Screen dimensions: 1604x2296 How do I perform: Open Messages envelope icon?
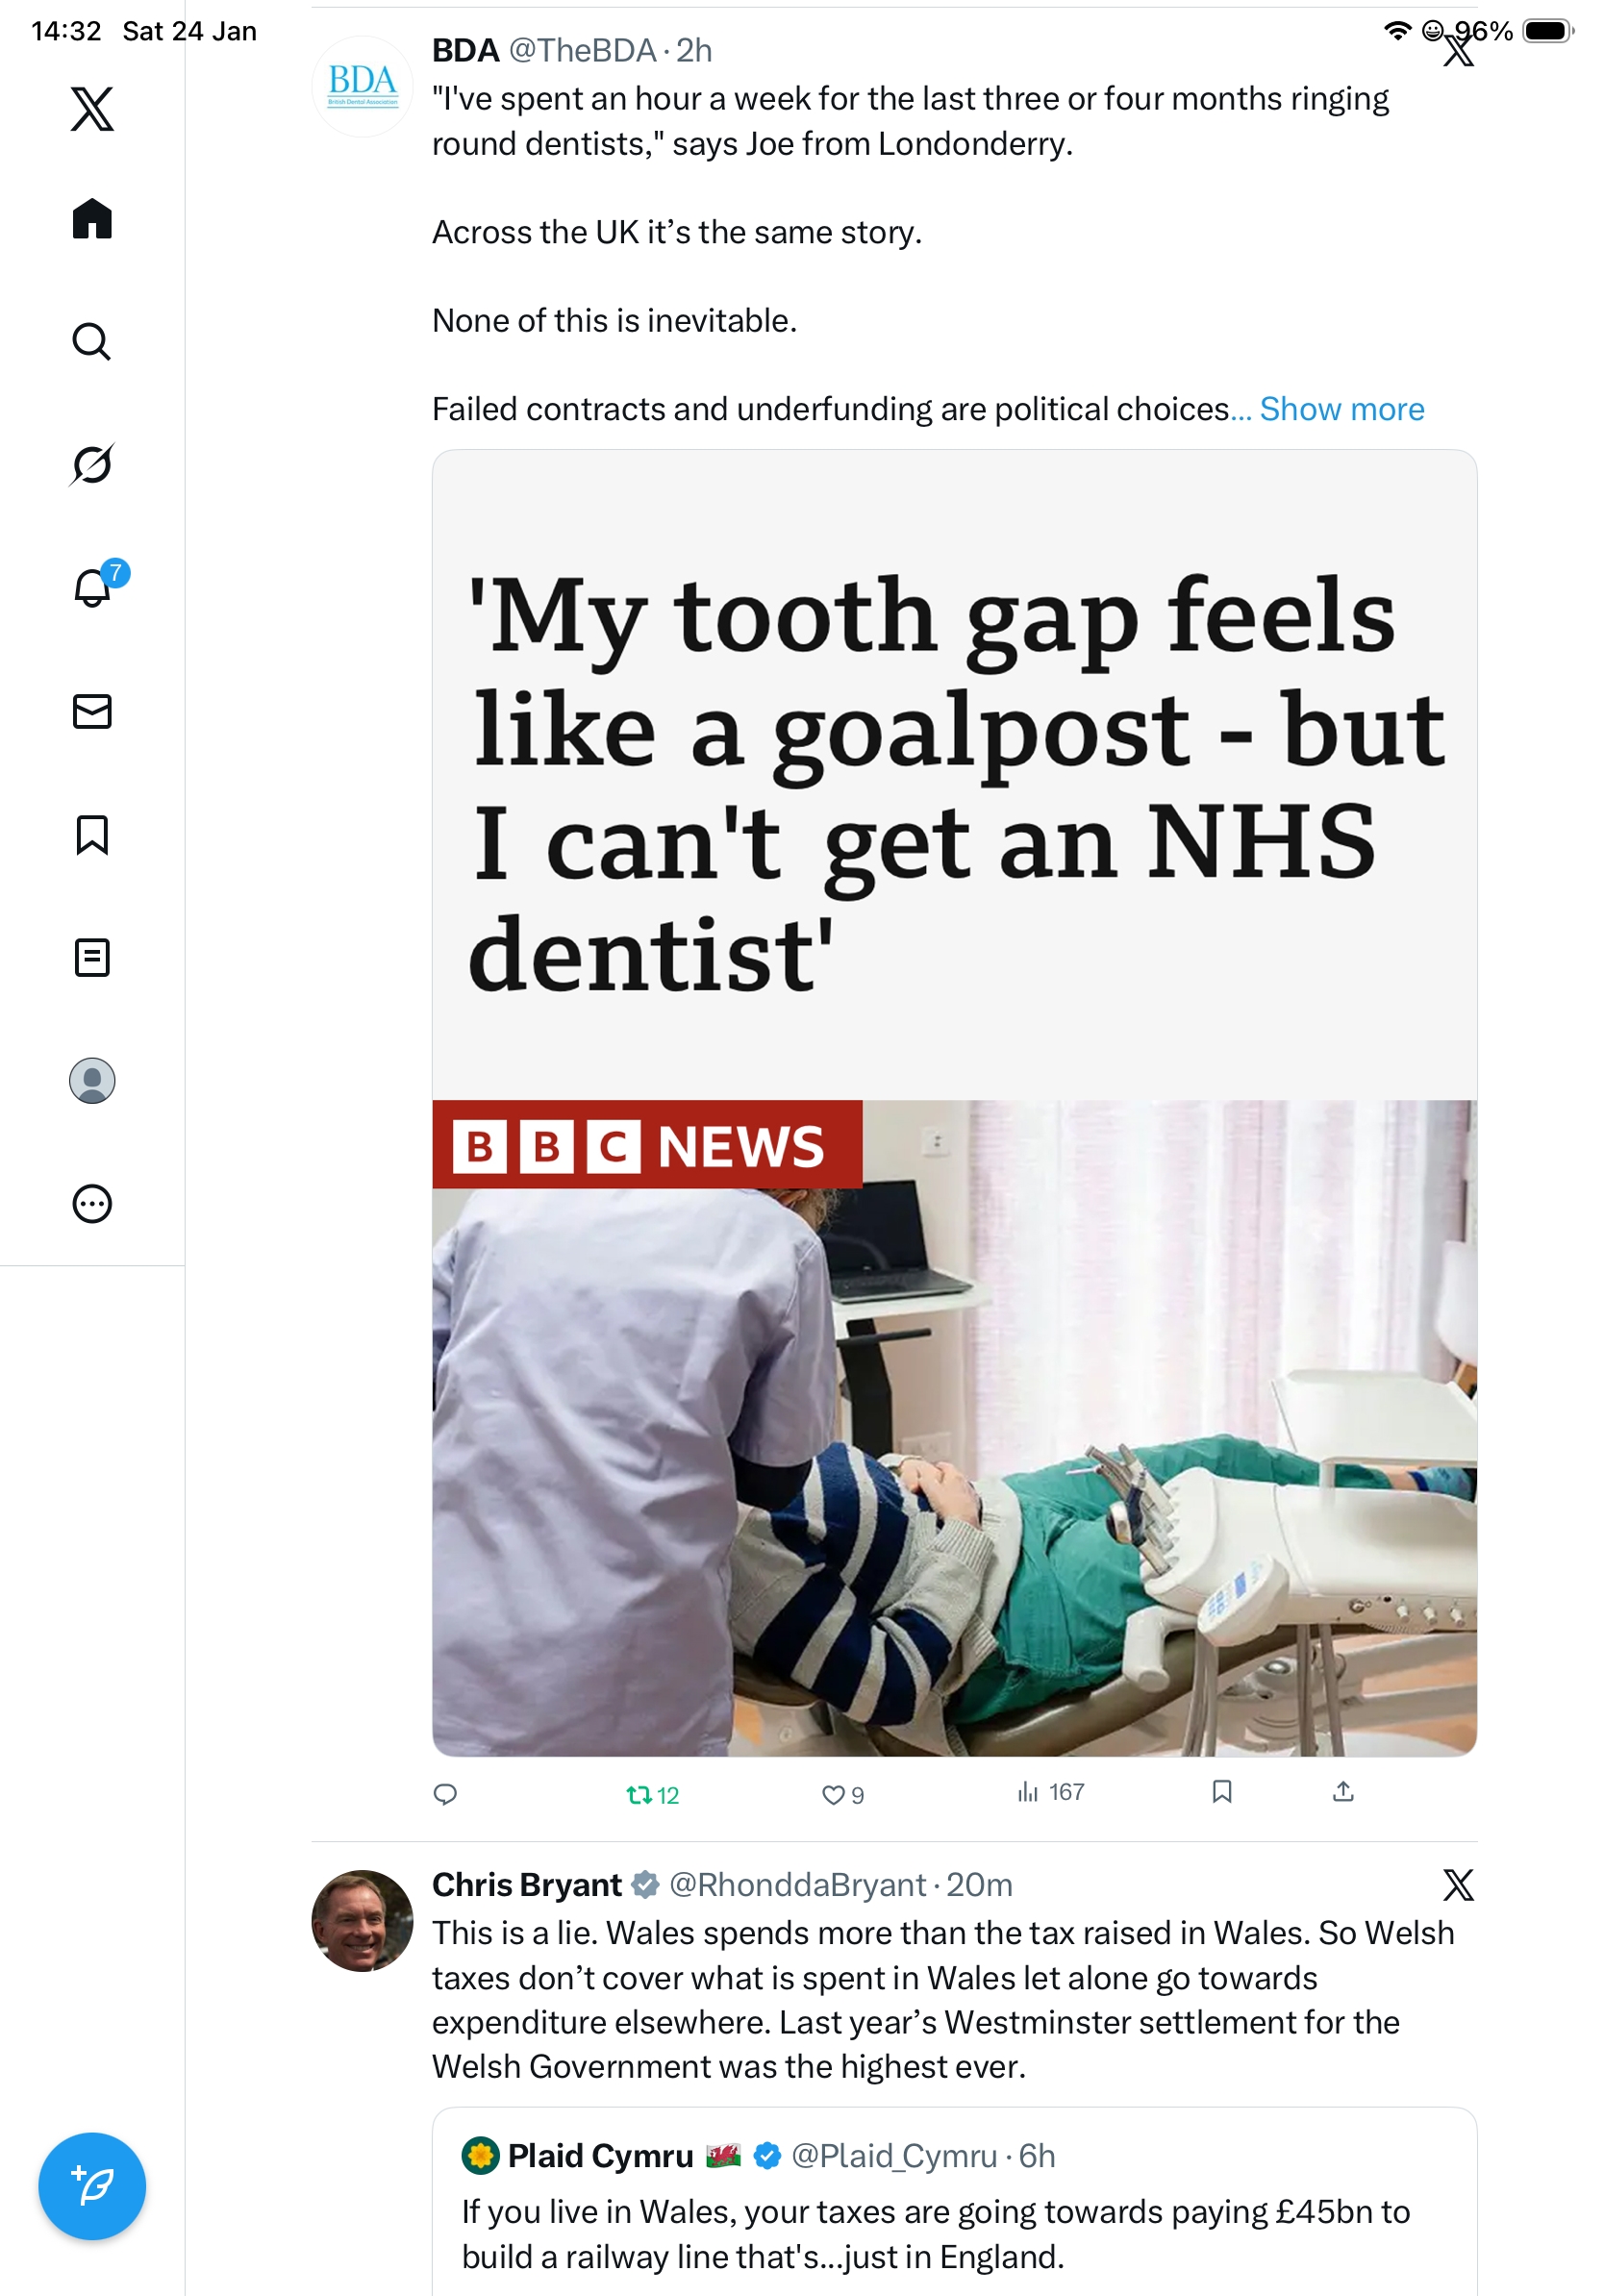92,711
